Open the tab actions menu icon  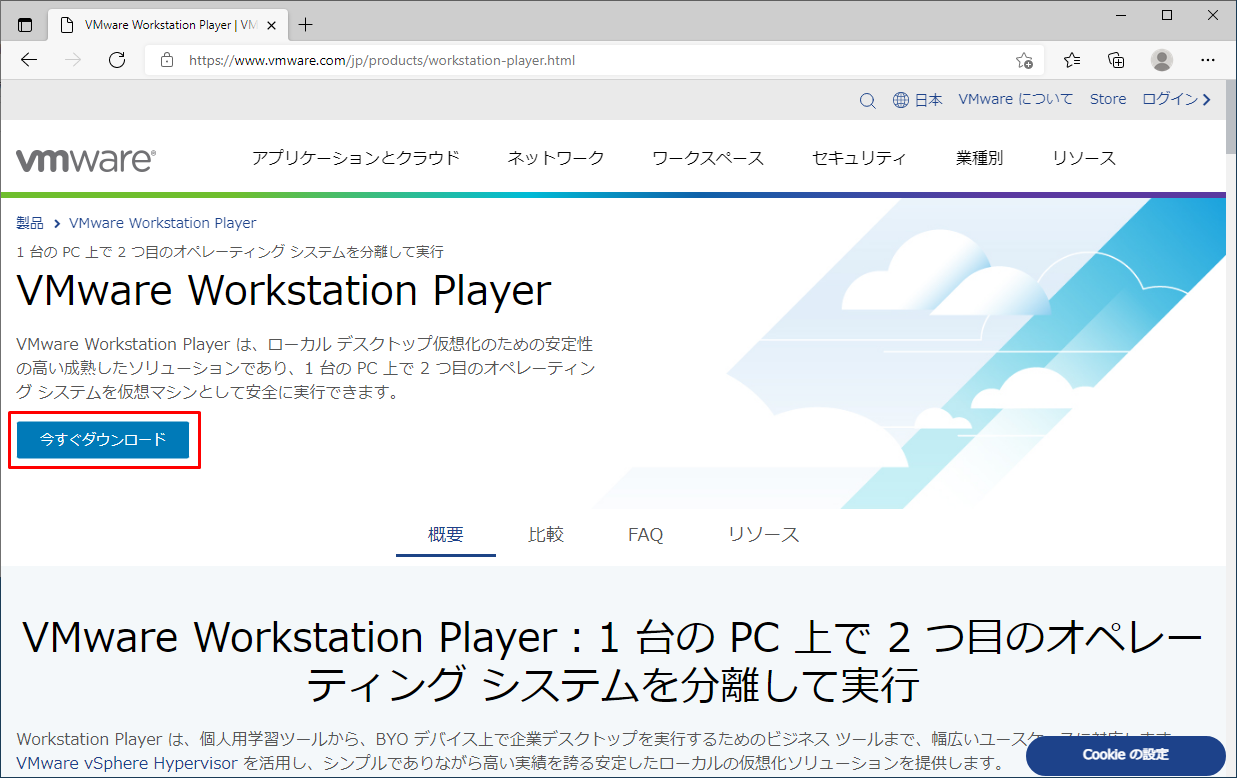25,24
